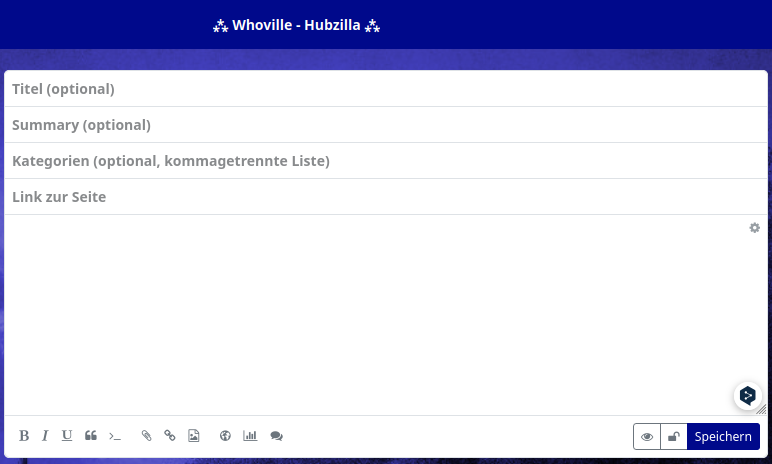Attach a file with the paperclip icon
This screenshot has height=464, width=772.
pos(146,436)
